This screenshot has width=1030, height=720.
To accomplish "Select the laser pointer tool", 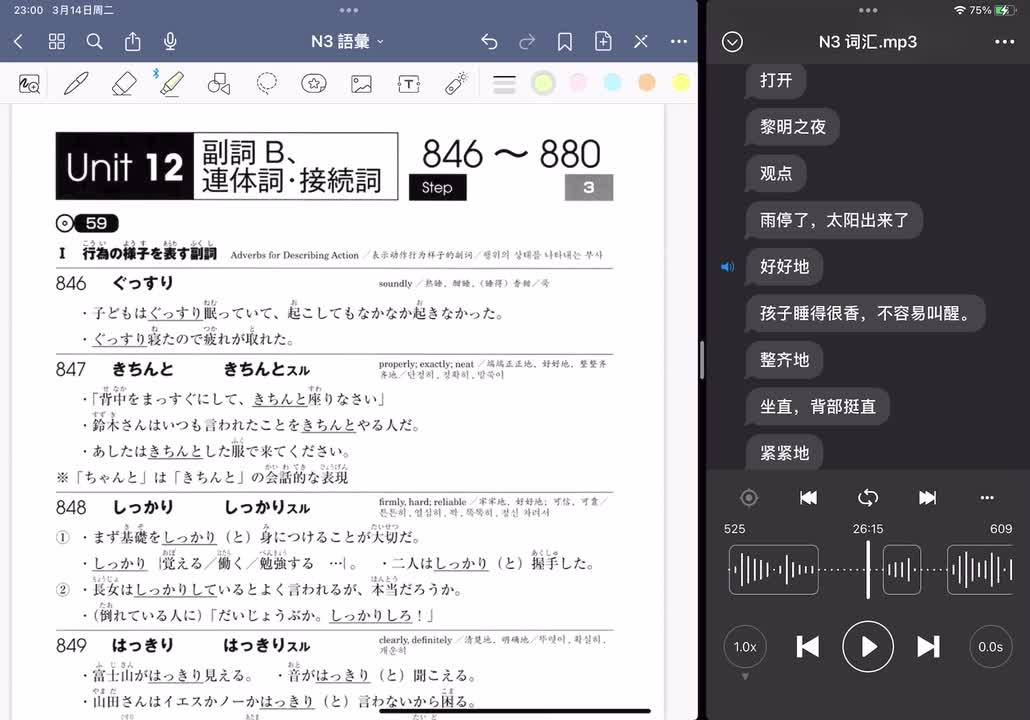I will coord(456,83).
